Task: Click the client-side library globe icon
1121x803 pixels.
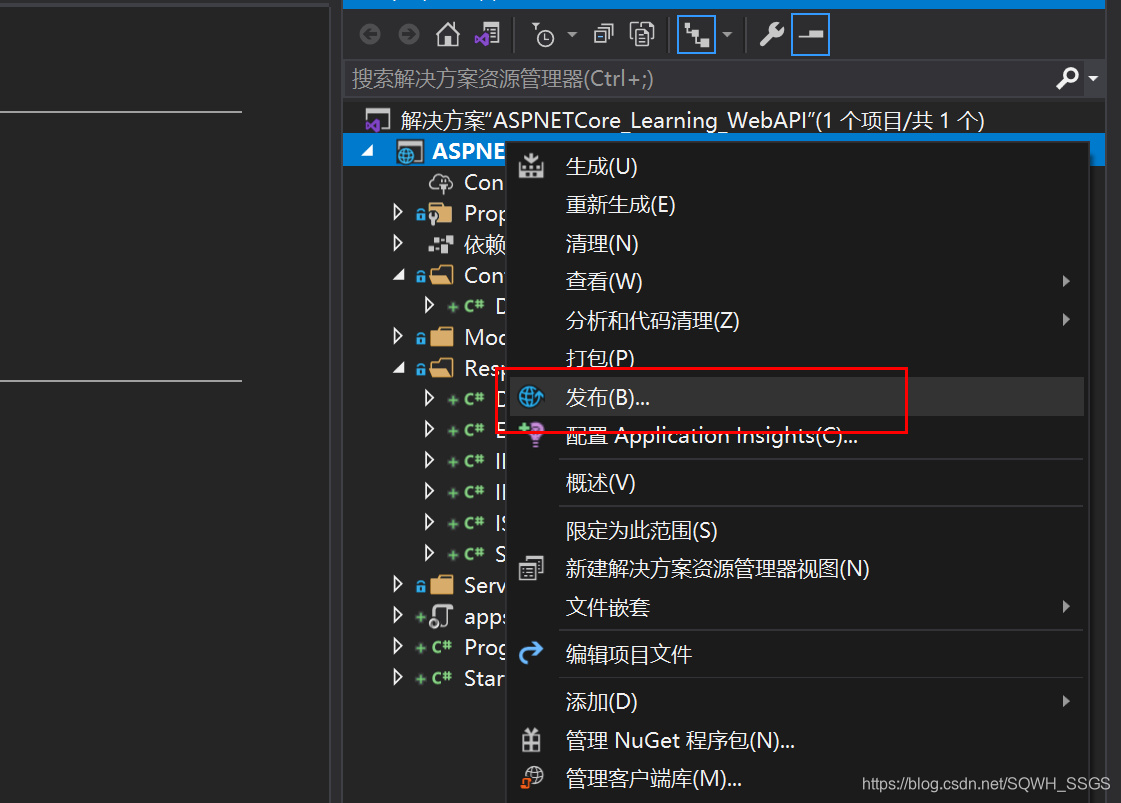Action: [532, 777]
